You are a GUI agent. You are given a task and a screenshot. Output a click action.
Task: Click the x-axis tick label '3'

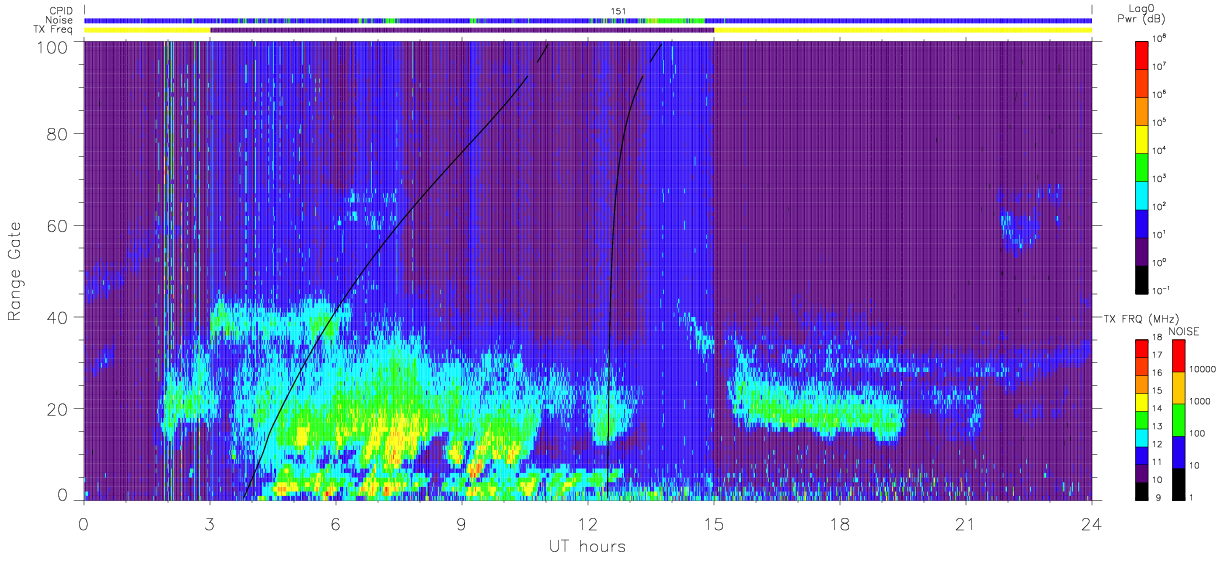(x=210, y=524)
